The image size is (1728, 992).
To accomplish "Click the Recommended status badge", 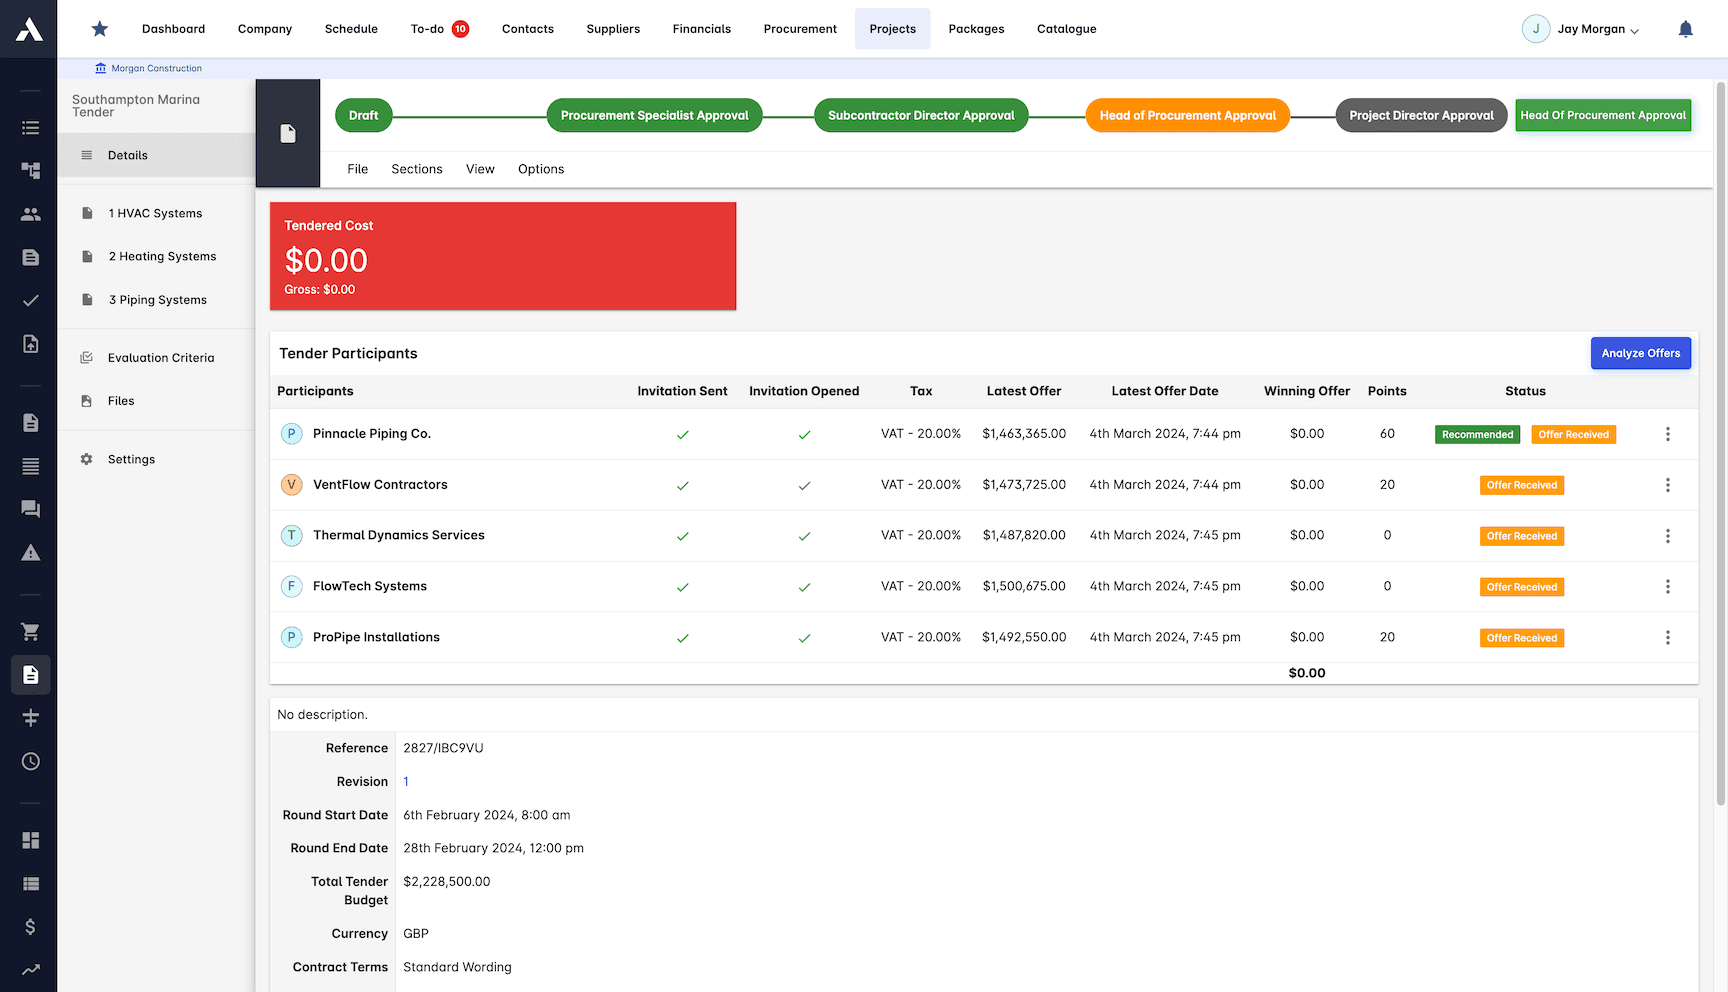I will (1477, 434).
